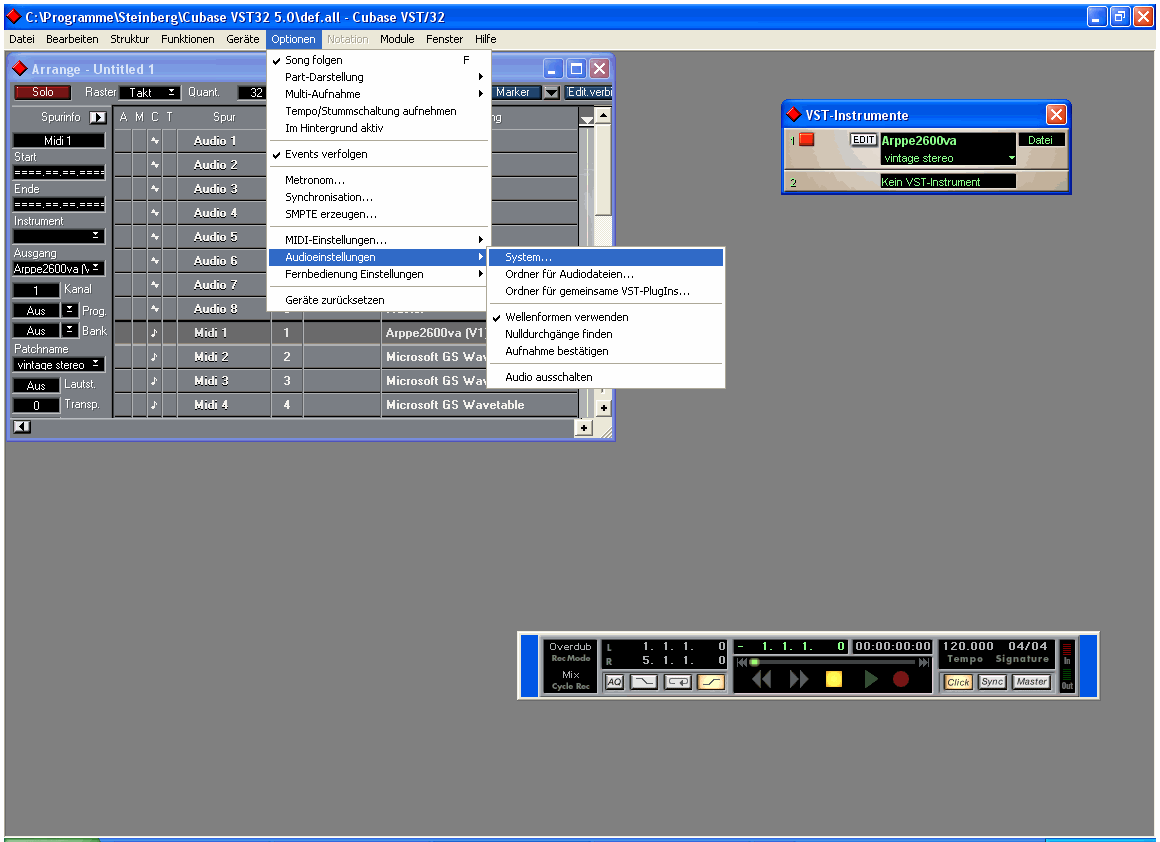Open the Marker dropdown arrow
This screenshot has height=842, width=1160.
pos(551,92)
